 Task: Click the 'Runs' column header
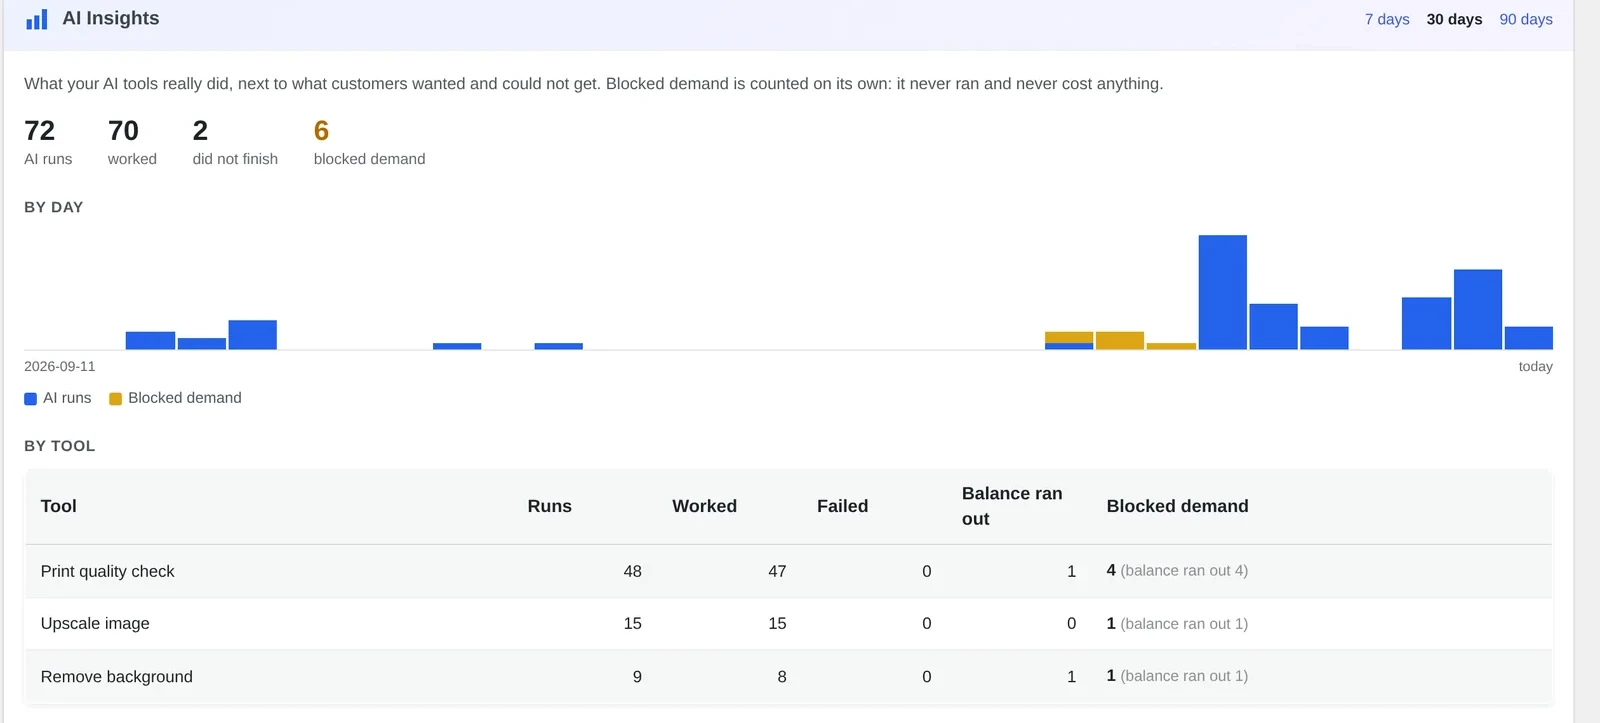[550, 506]
